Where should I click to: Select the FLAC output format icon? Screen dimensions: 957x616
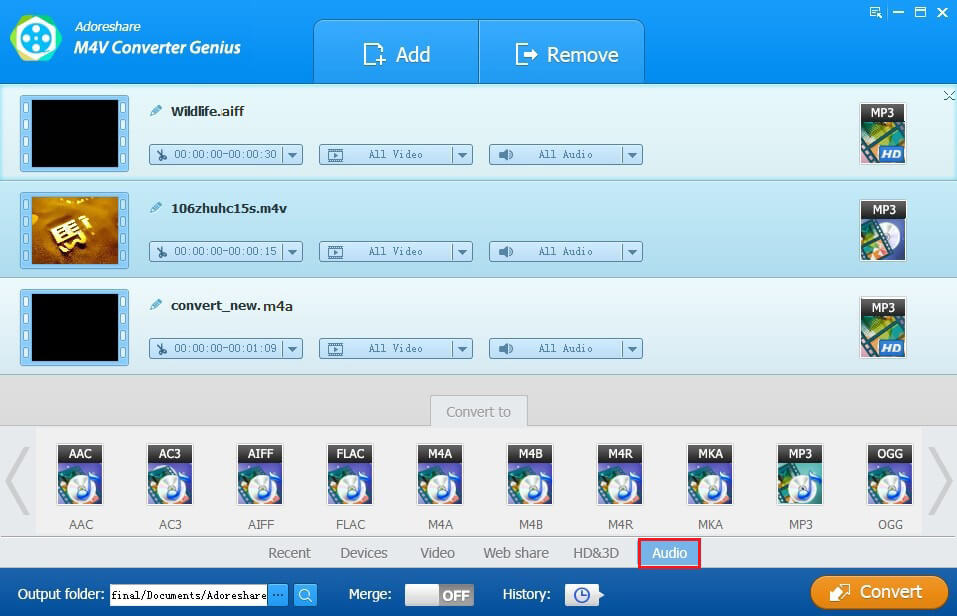[350, 474]
